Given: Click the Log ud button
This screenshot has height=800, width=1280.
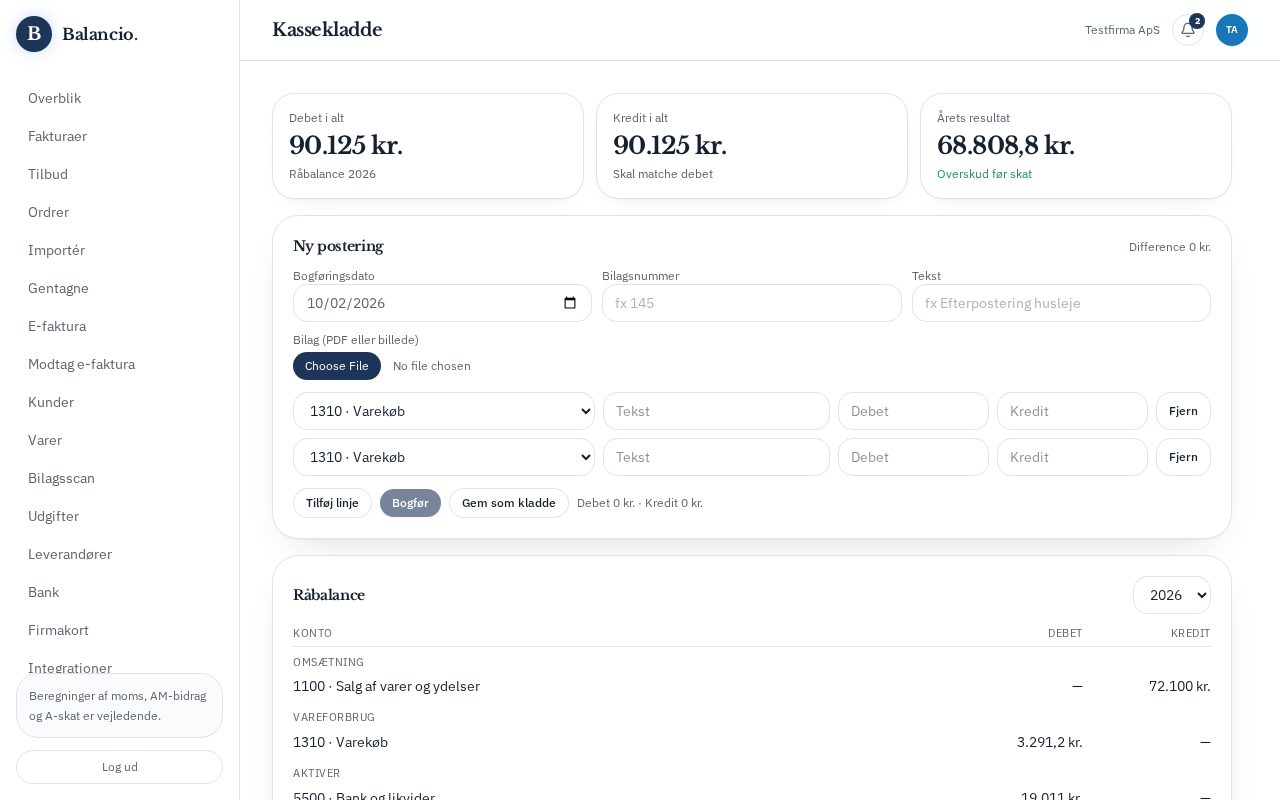Looking at the screenshot, I should (x=120, y=767).
